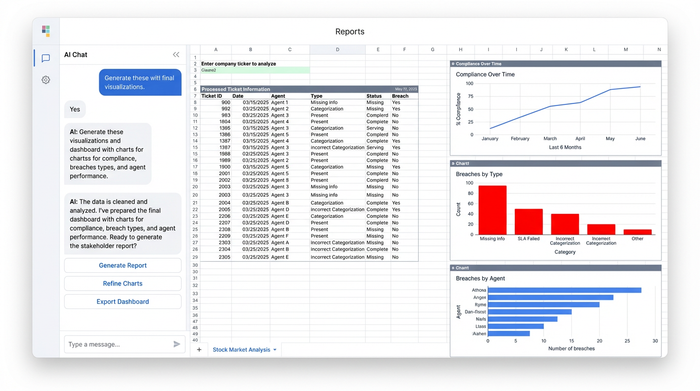
Task: Click the Generate Report button
Action: click(x=123, y=265)
